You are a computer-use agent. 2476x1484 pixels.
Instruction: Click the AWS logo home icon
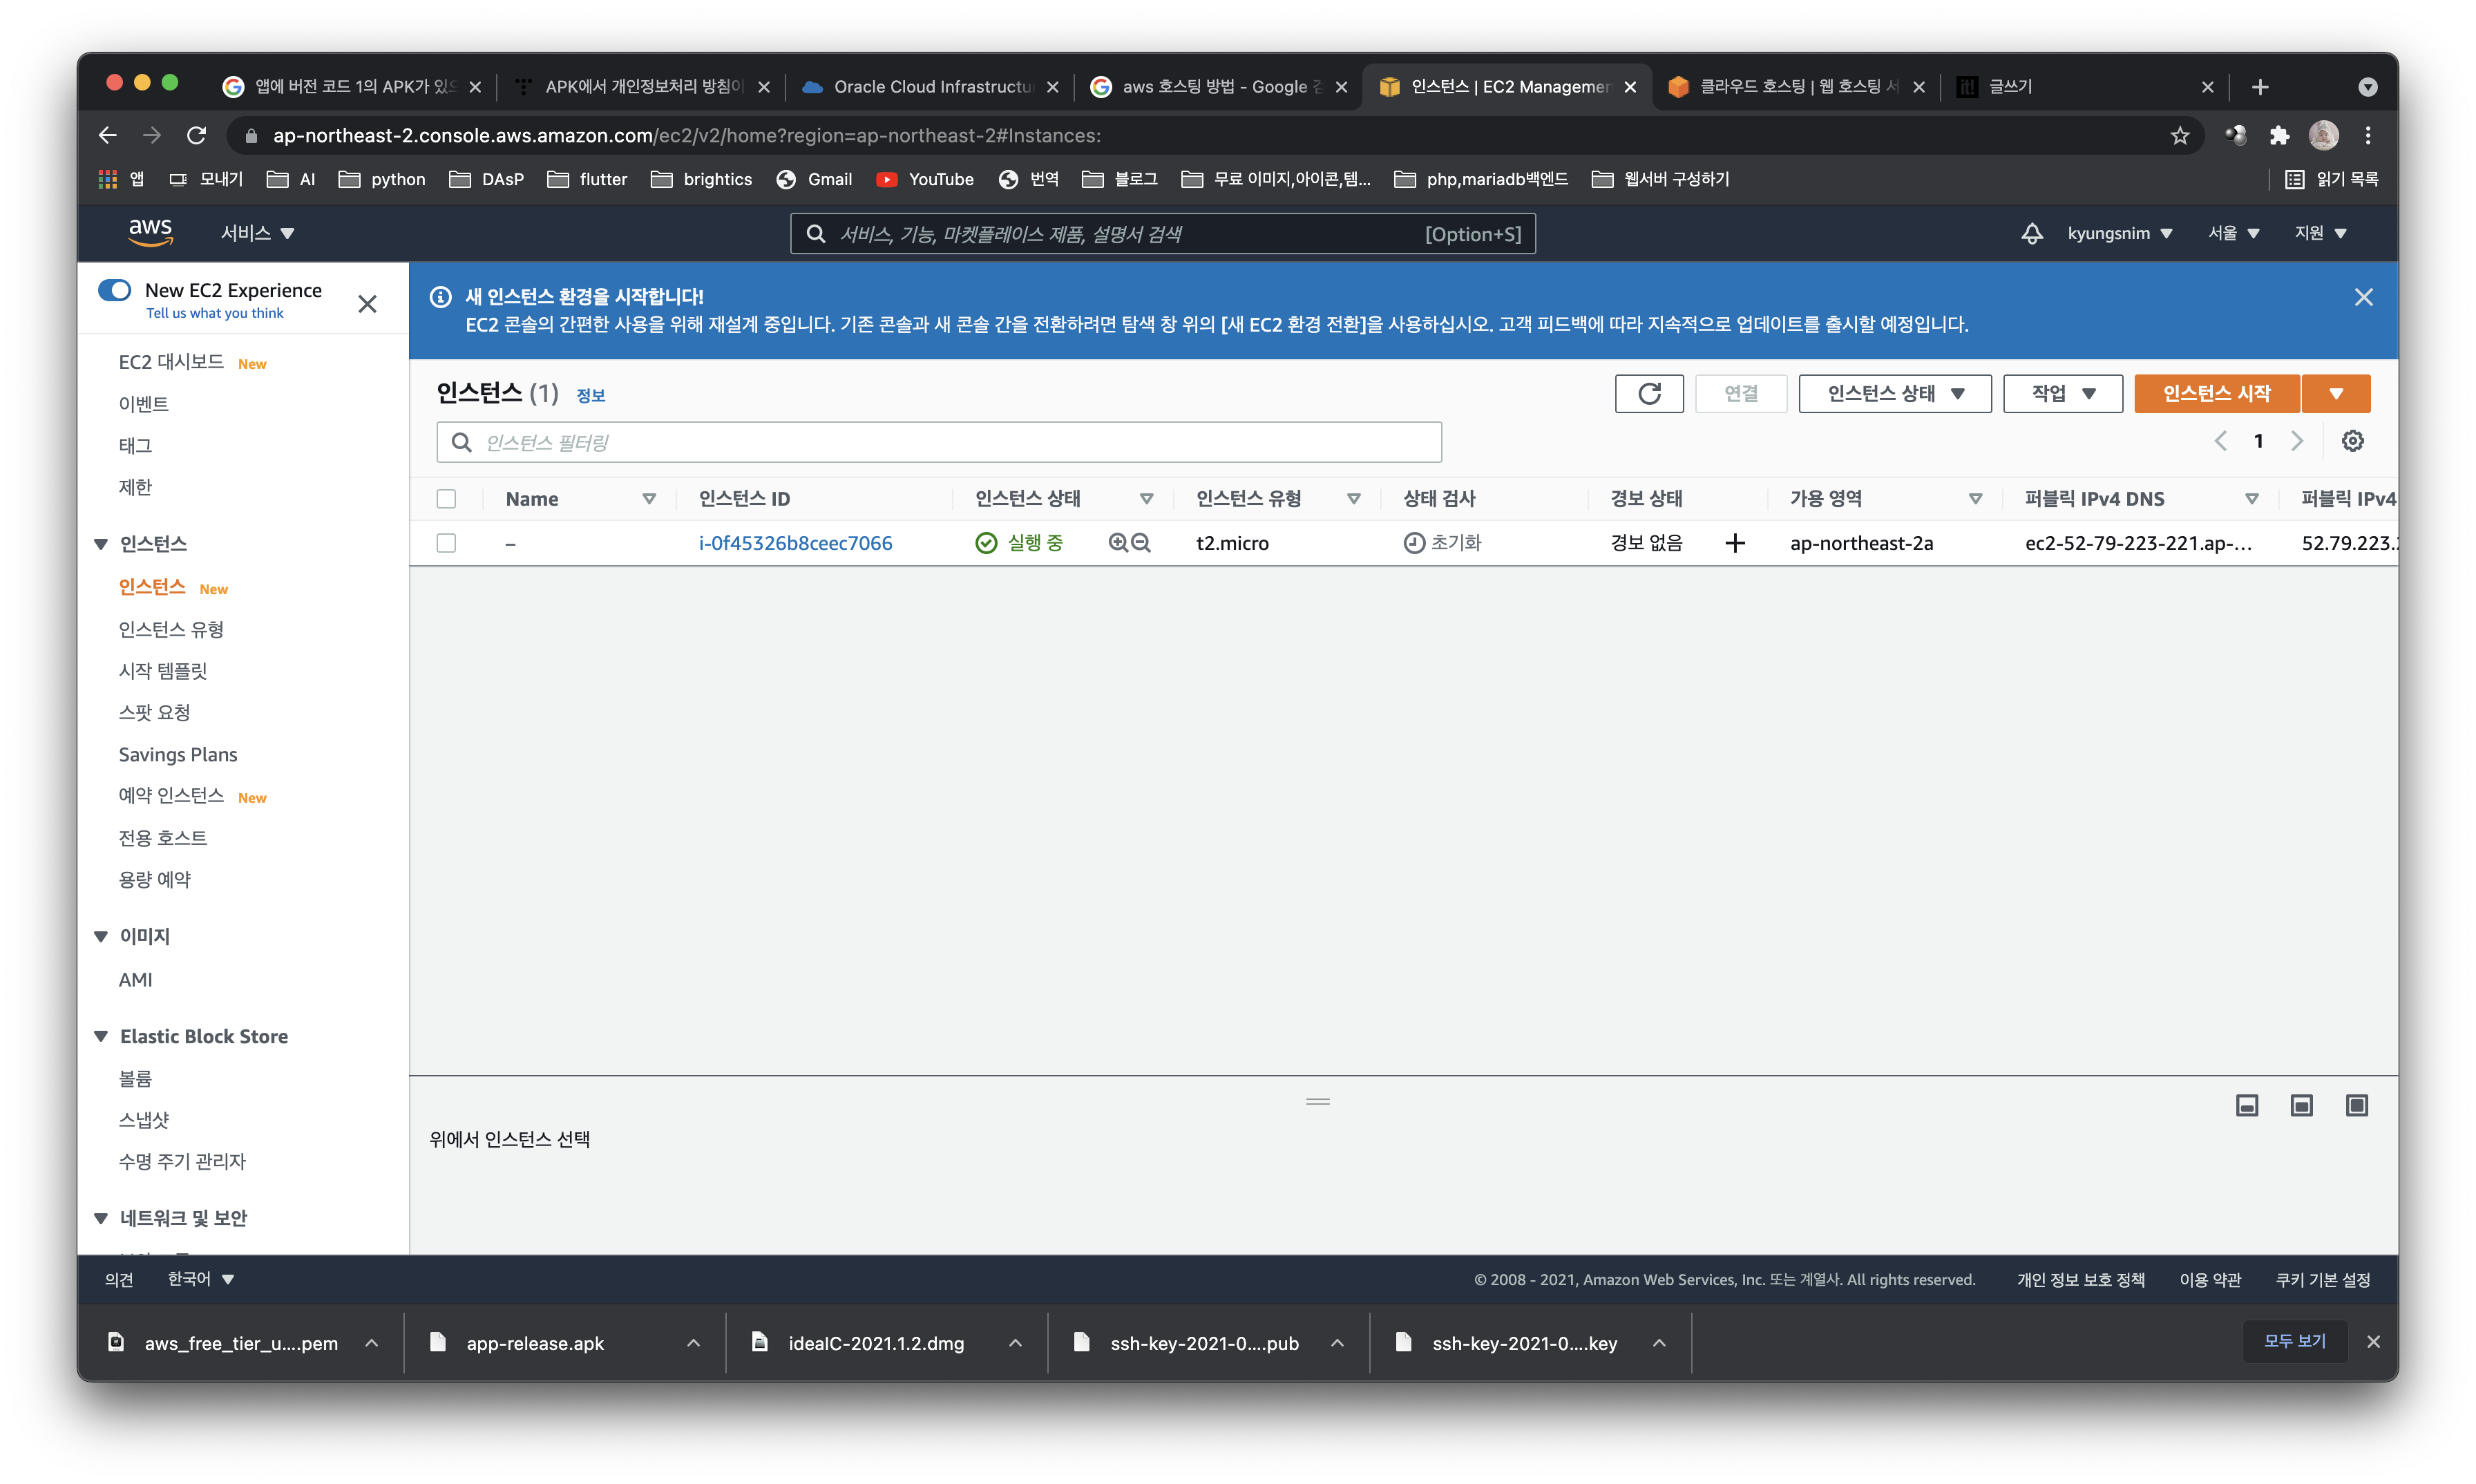(x=150, y=232)
